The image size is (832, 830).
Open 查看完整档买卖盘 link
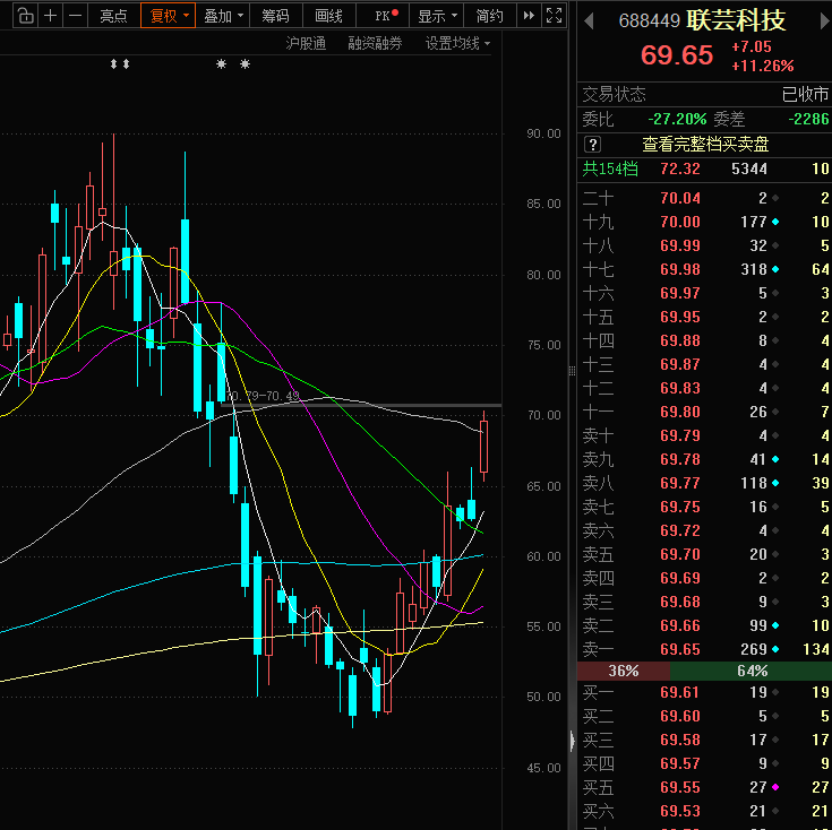[706, 144]
